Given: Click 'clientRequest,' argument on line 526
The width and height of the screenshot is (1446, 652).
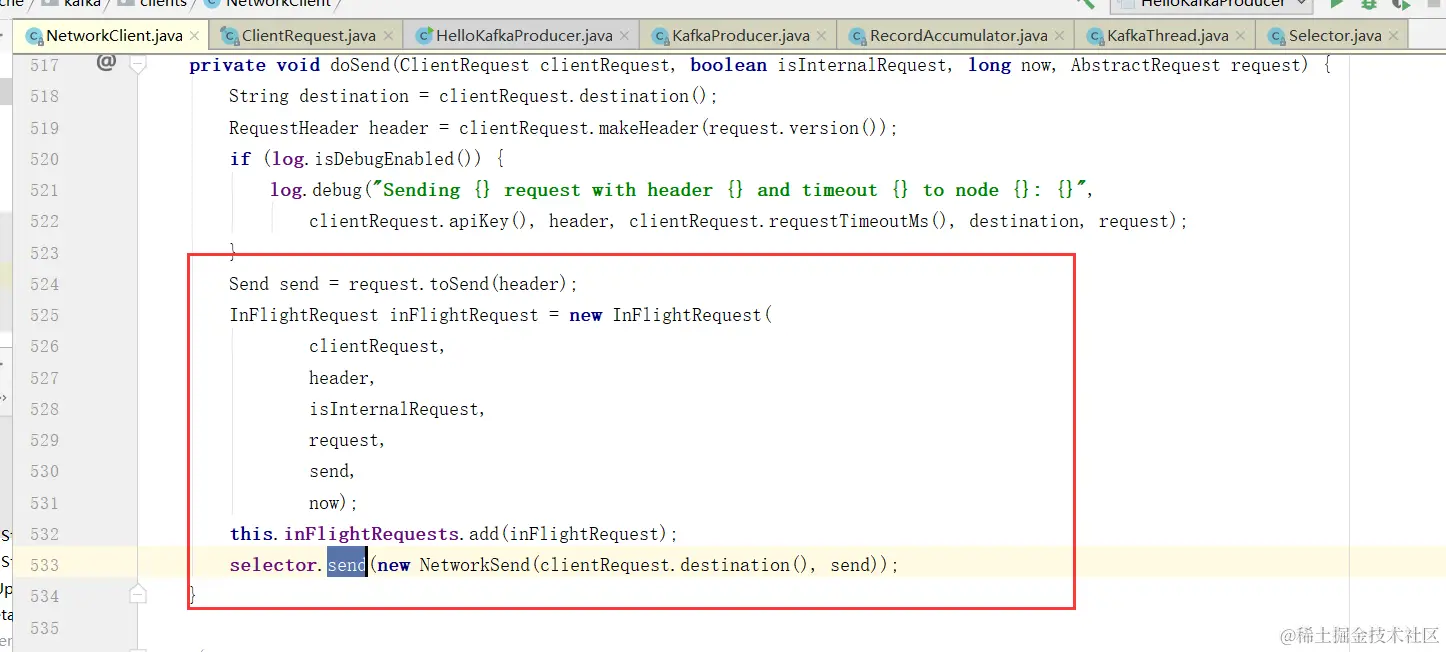Looking at the screenshot, I should [377, 346].
